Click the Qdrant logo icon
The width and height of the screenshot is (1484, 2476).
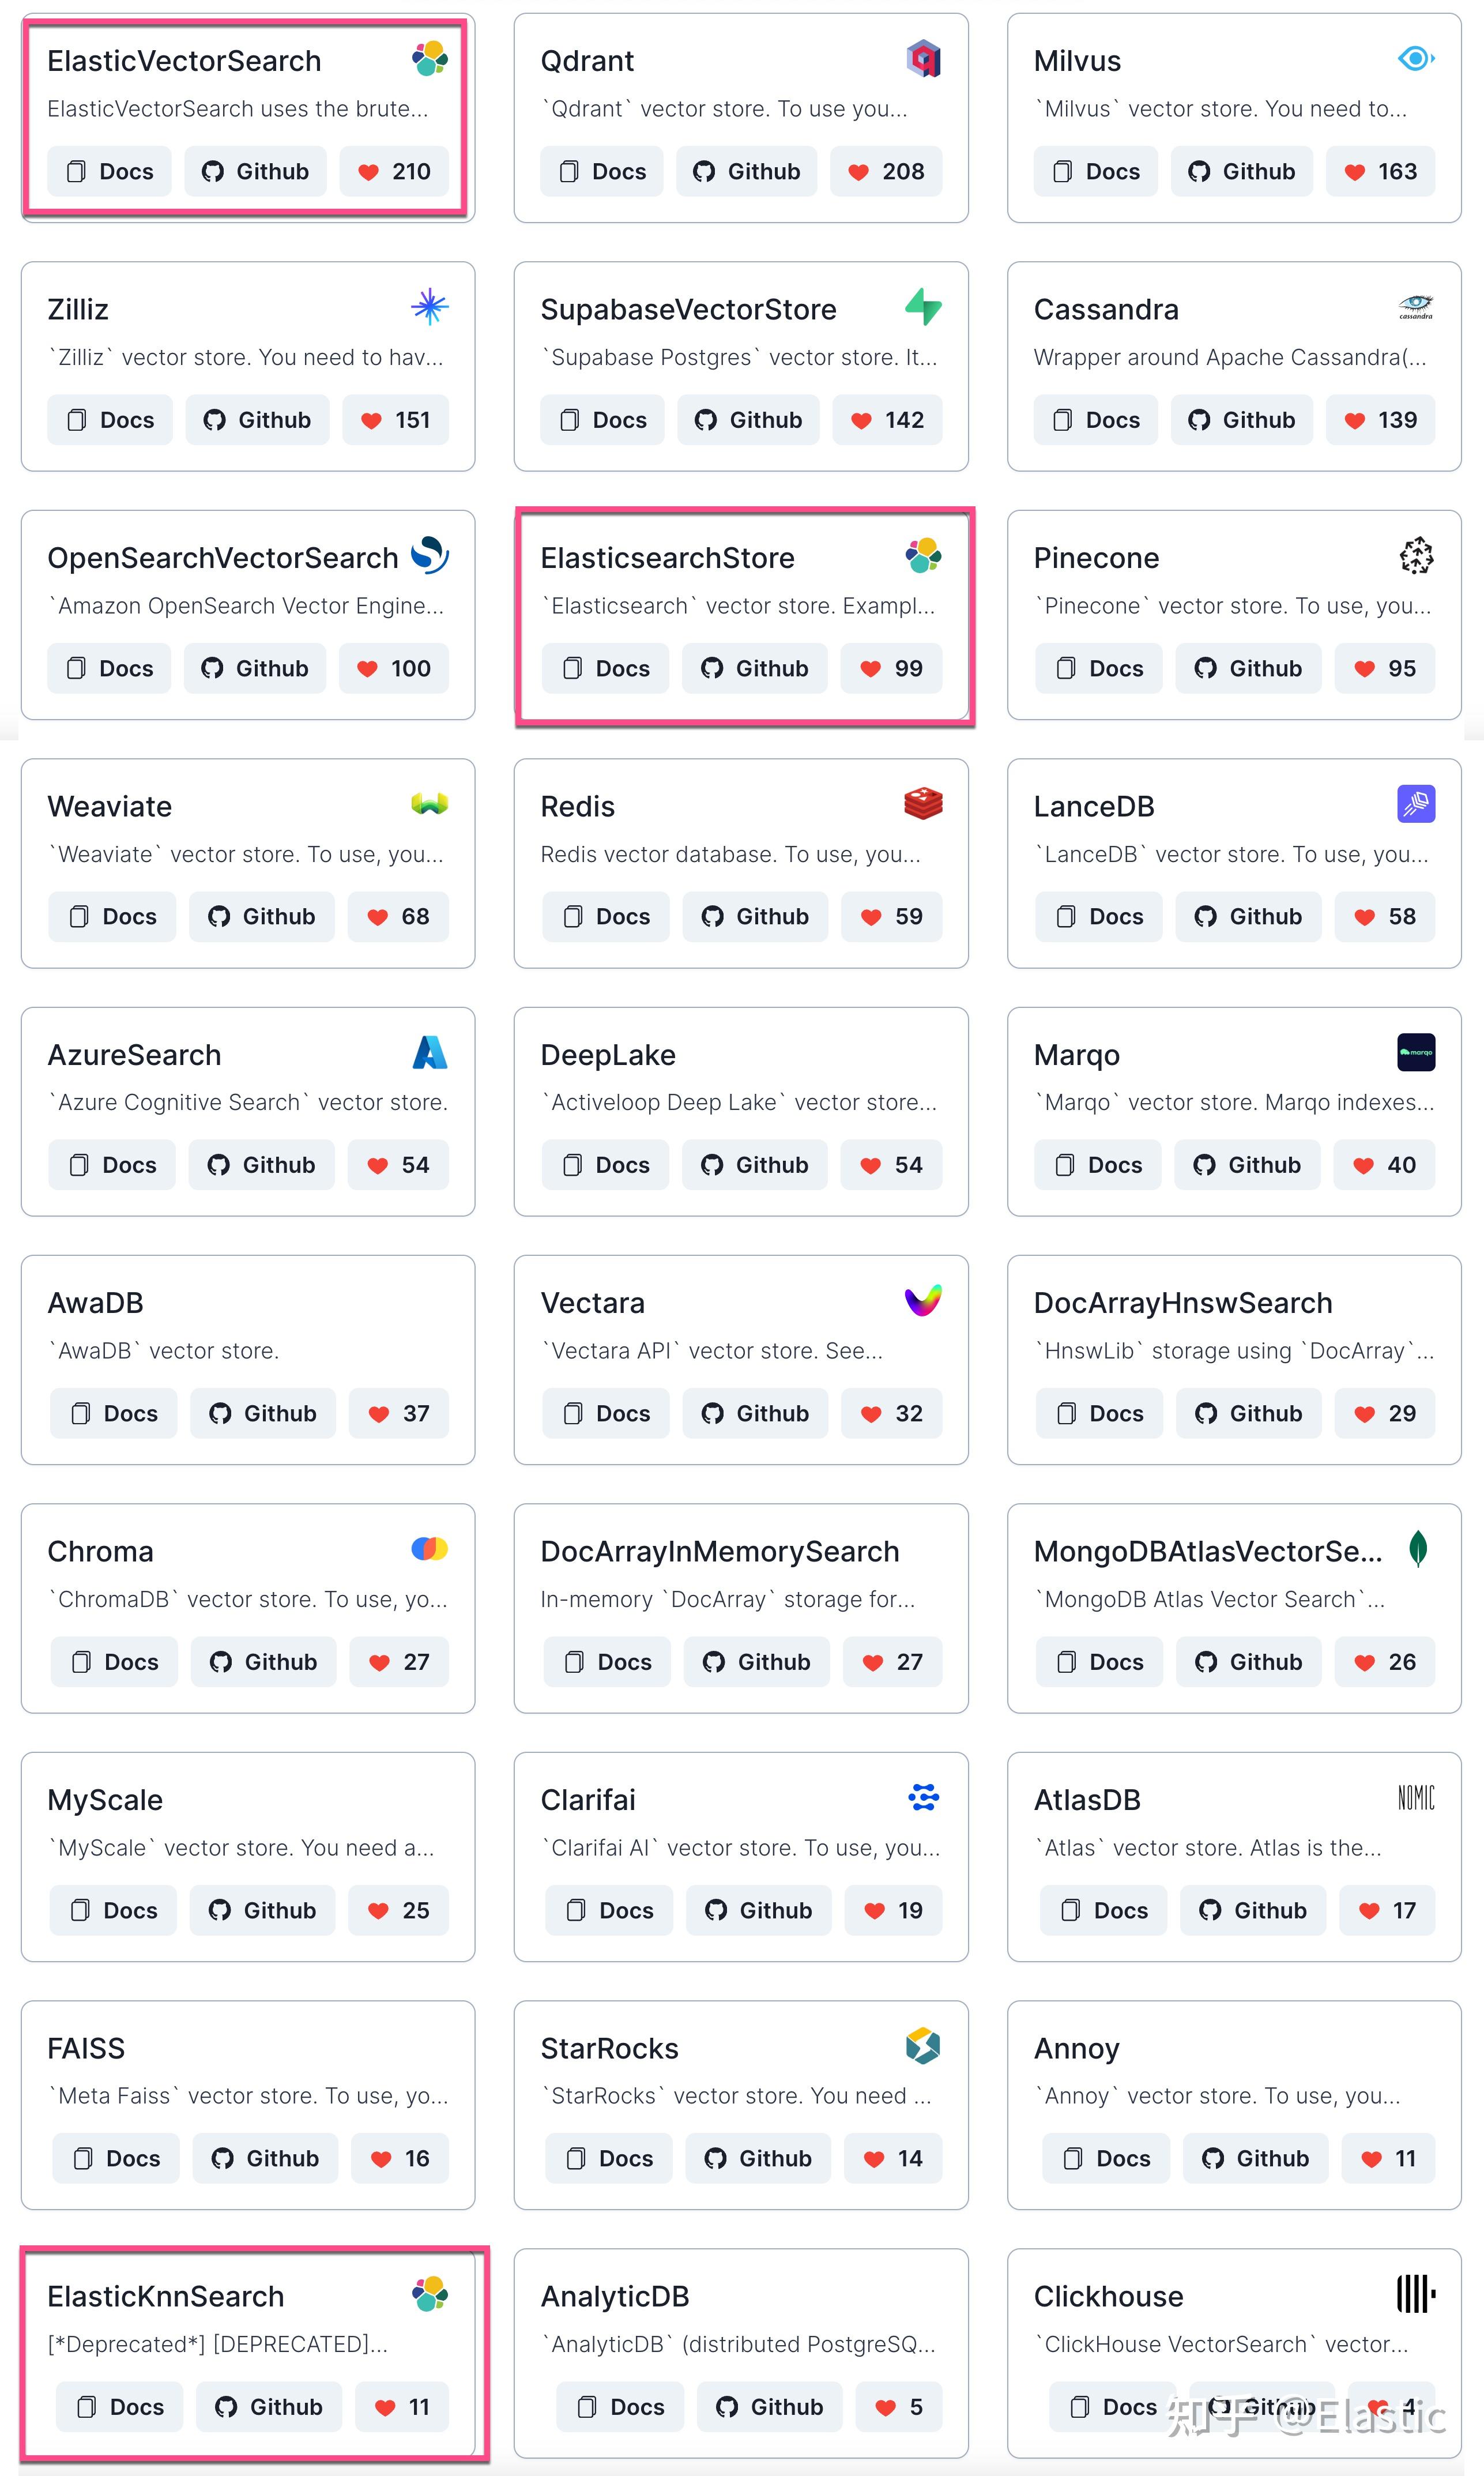(923, 59)
